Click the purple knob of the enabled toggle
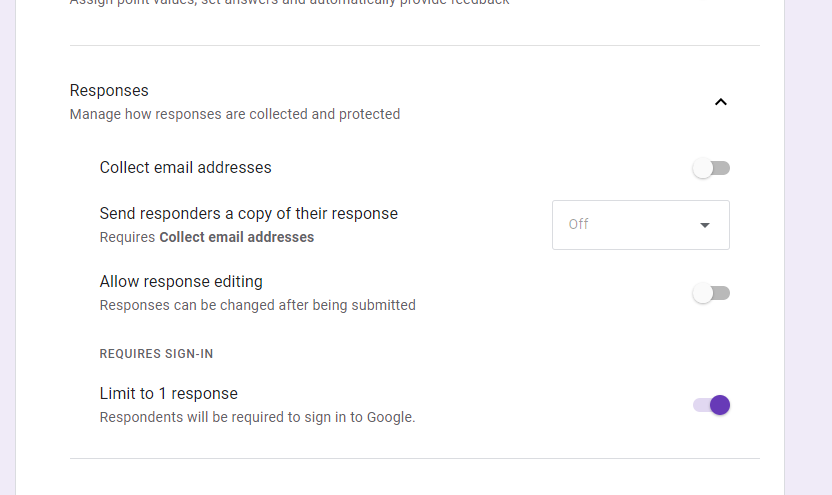 pos(720,405)
